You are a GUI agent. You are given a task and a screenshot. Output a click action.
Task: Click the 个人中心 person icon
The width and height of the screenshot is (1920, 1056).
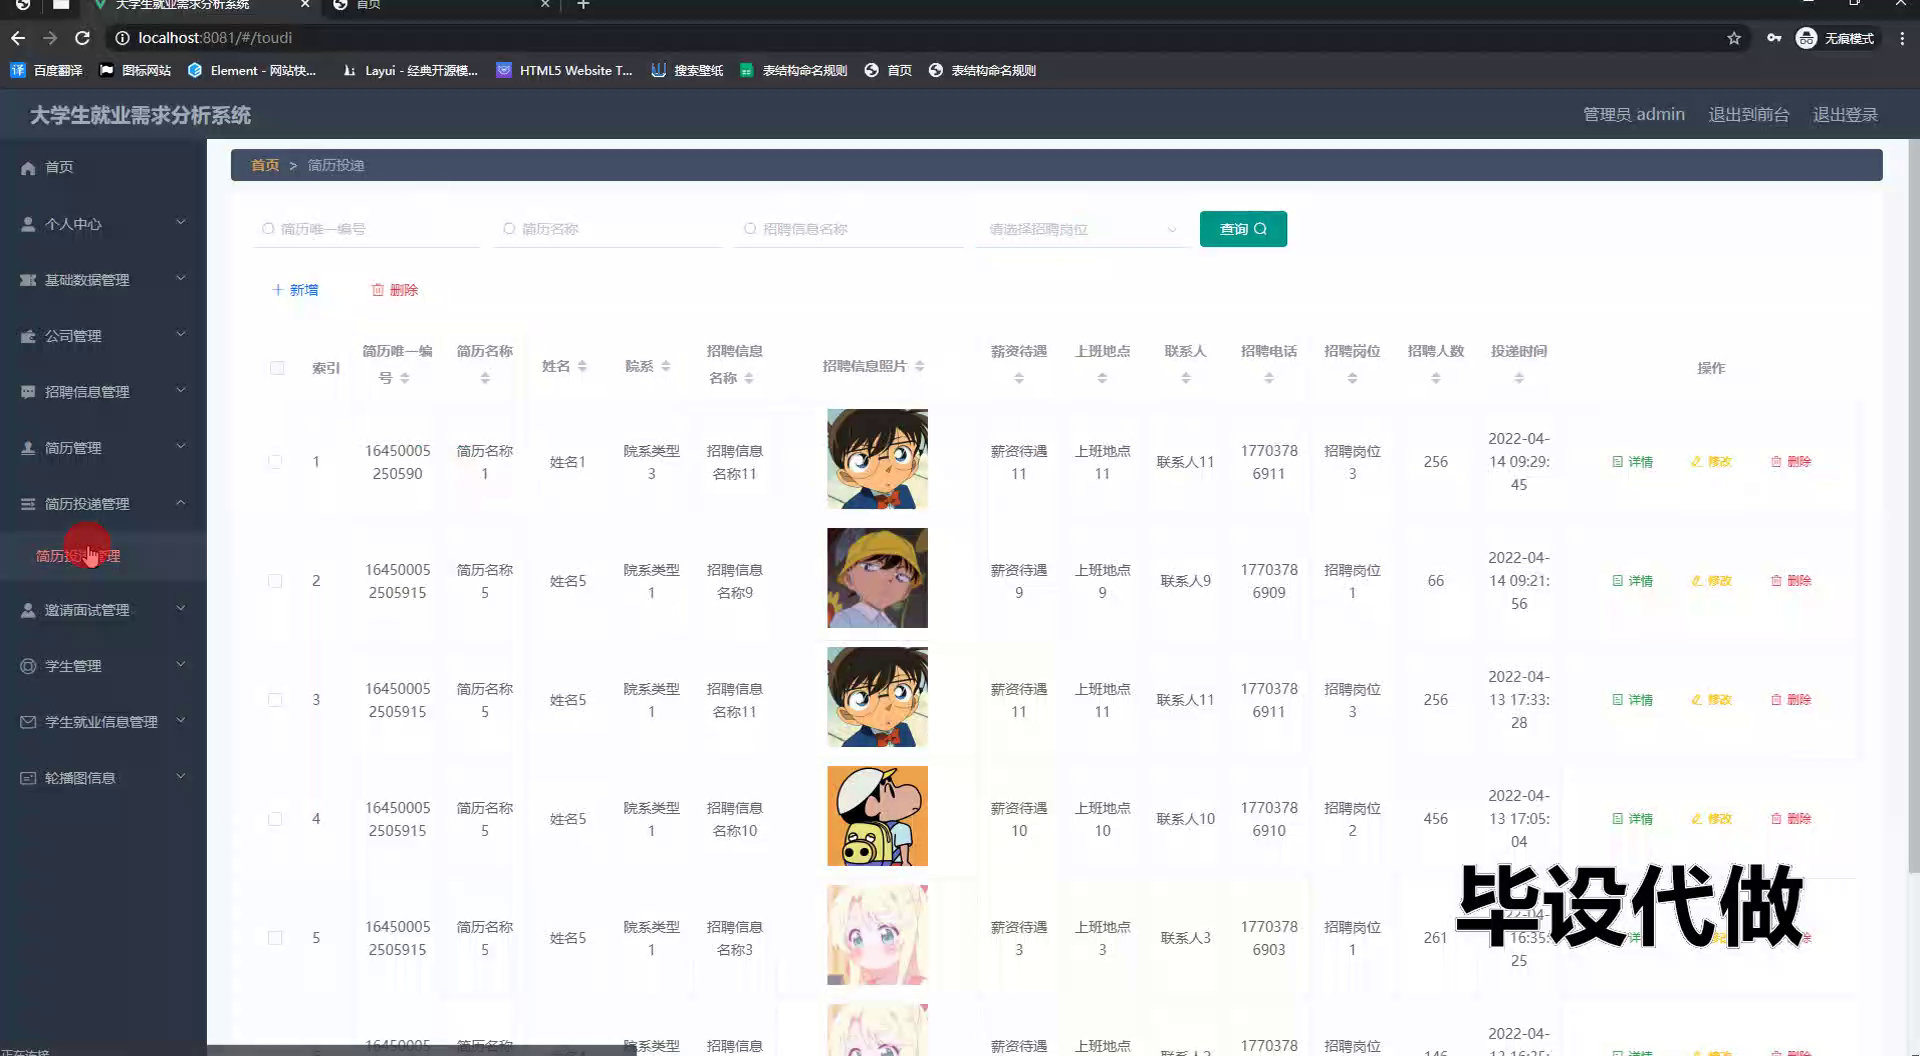click(x=28, y=224)
